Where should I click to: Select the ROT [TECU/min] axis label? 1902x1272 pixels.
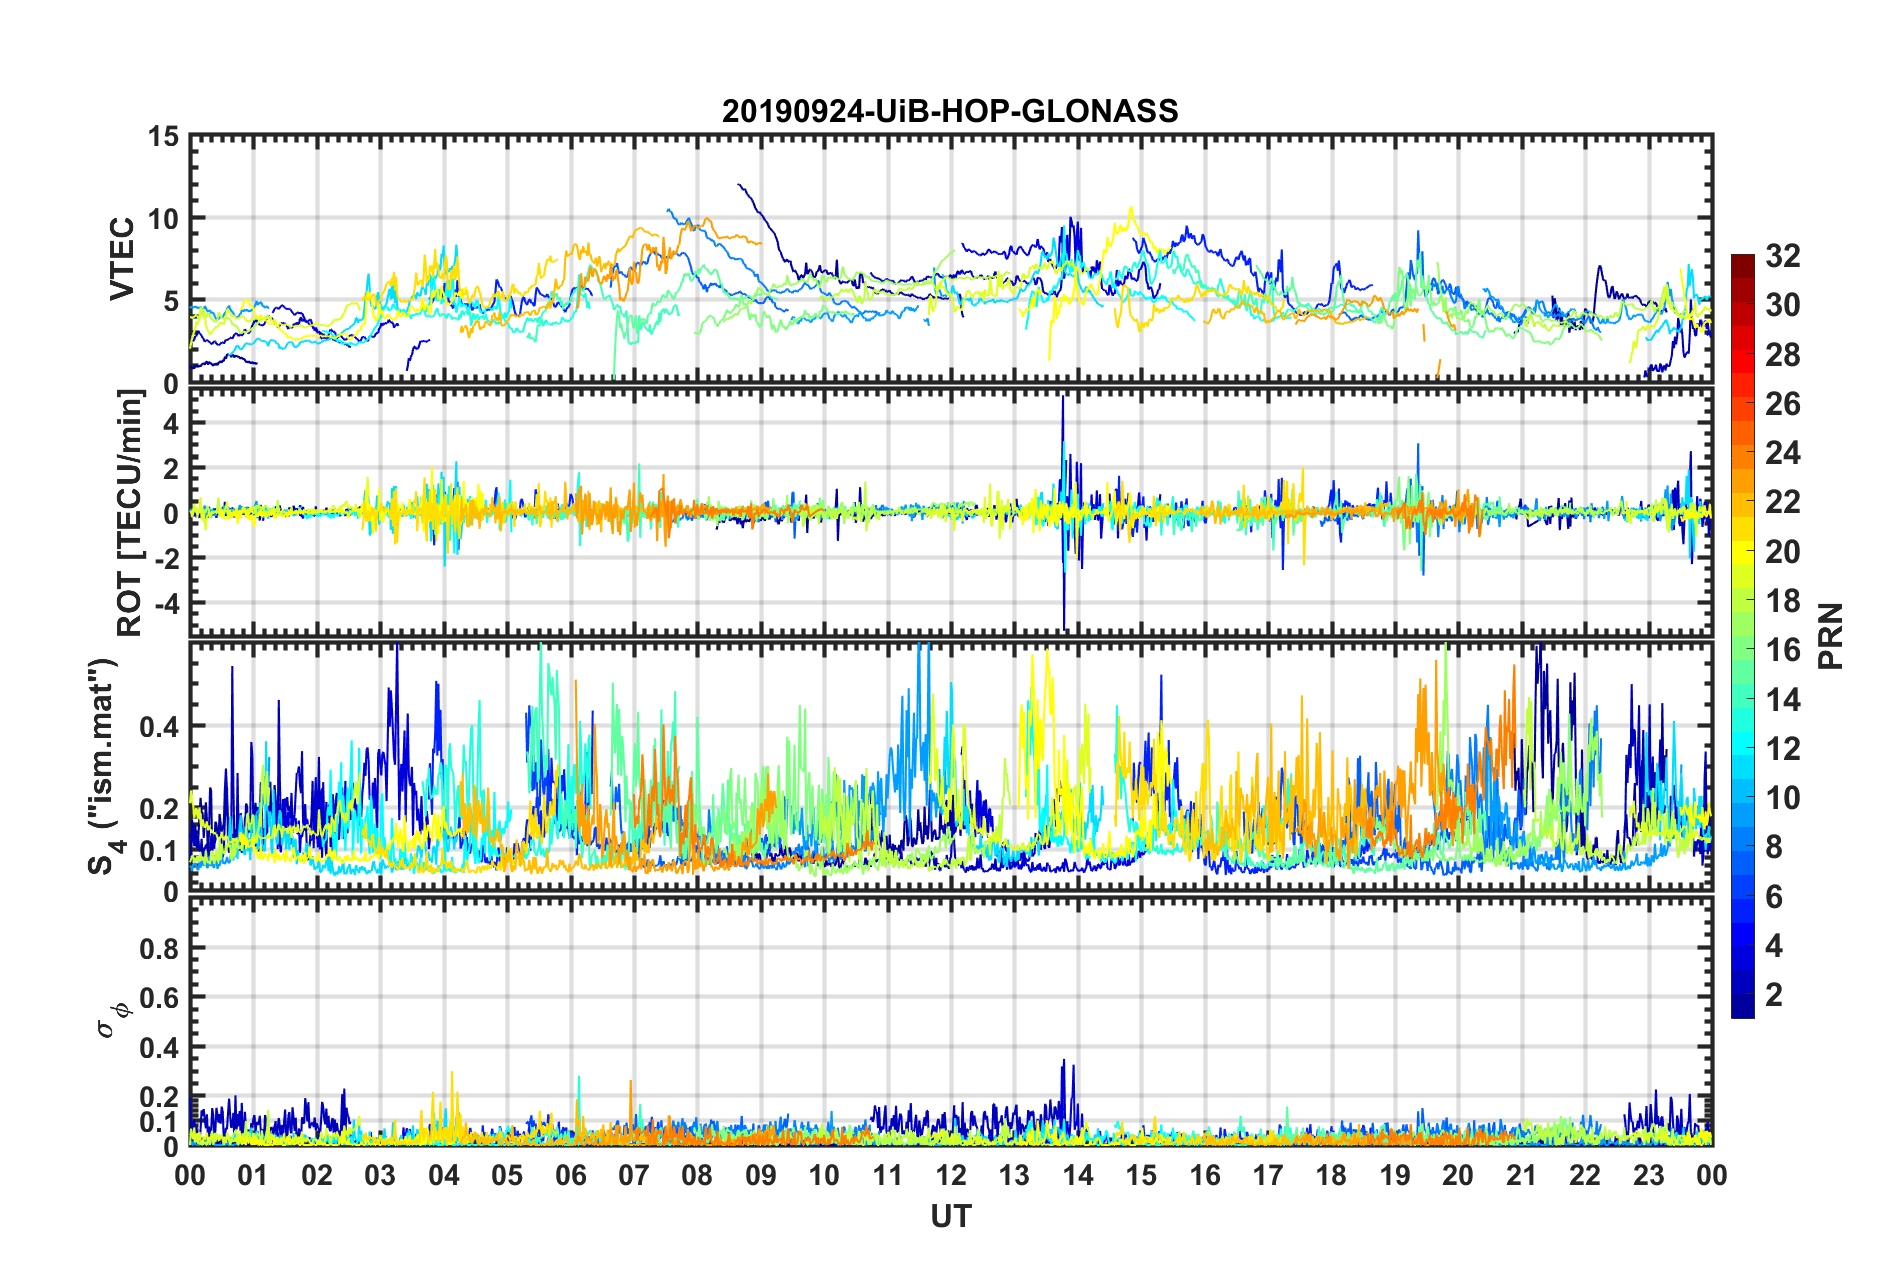pos(130,513)
